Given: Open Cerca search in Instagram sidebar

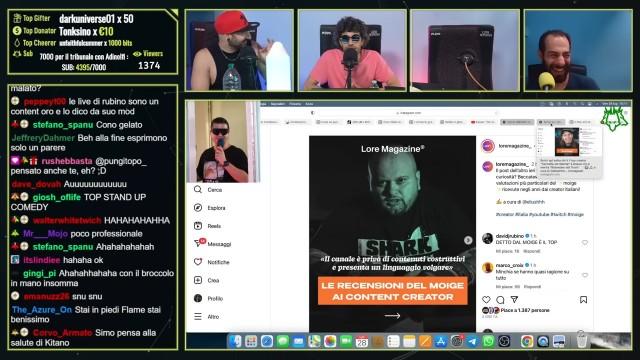Looking at the screenshot, I should (208, 190).
